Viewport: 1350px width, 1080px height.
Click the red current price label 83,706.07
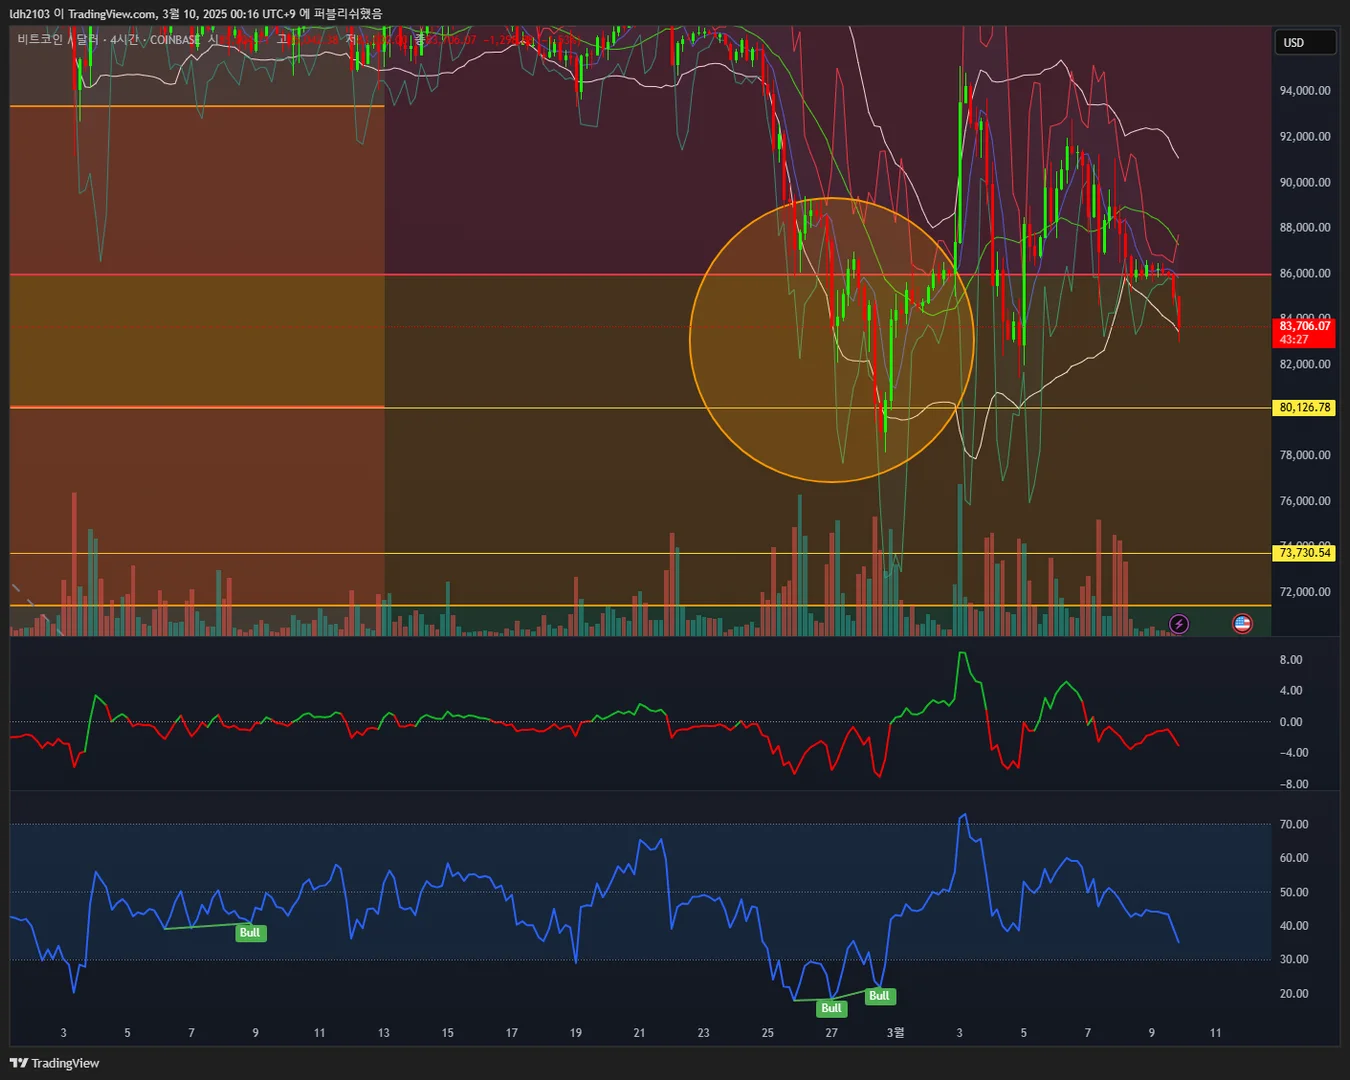click(x=1305, y=332)
